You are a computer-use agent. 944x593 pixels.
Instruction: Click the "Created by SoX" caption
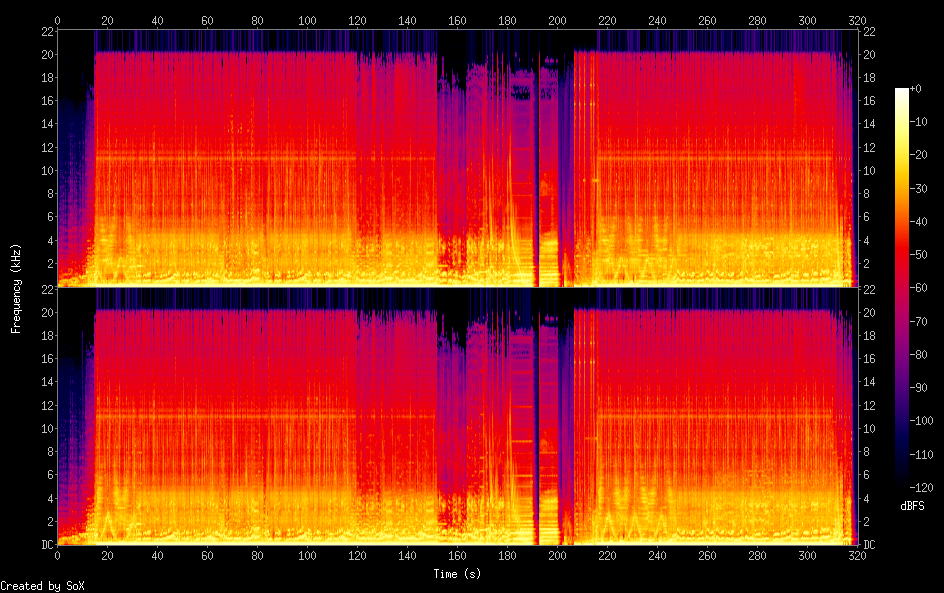42,586
